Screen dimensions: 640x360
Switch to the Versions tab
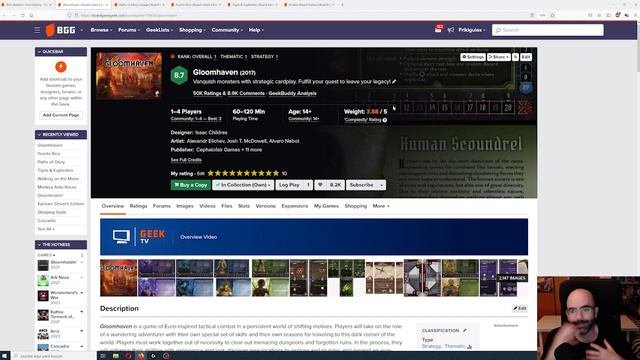(x=266, y=206)
